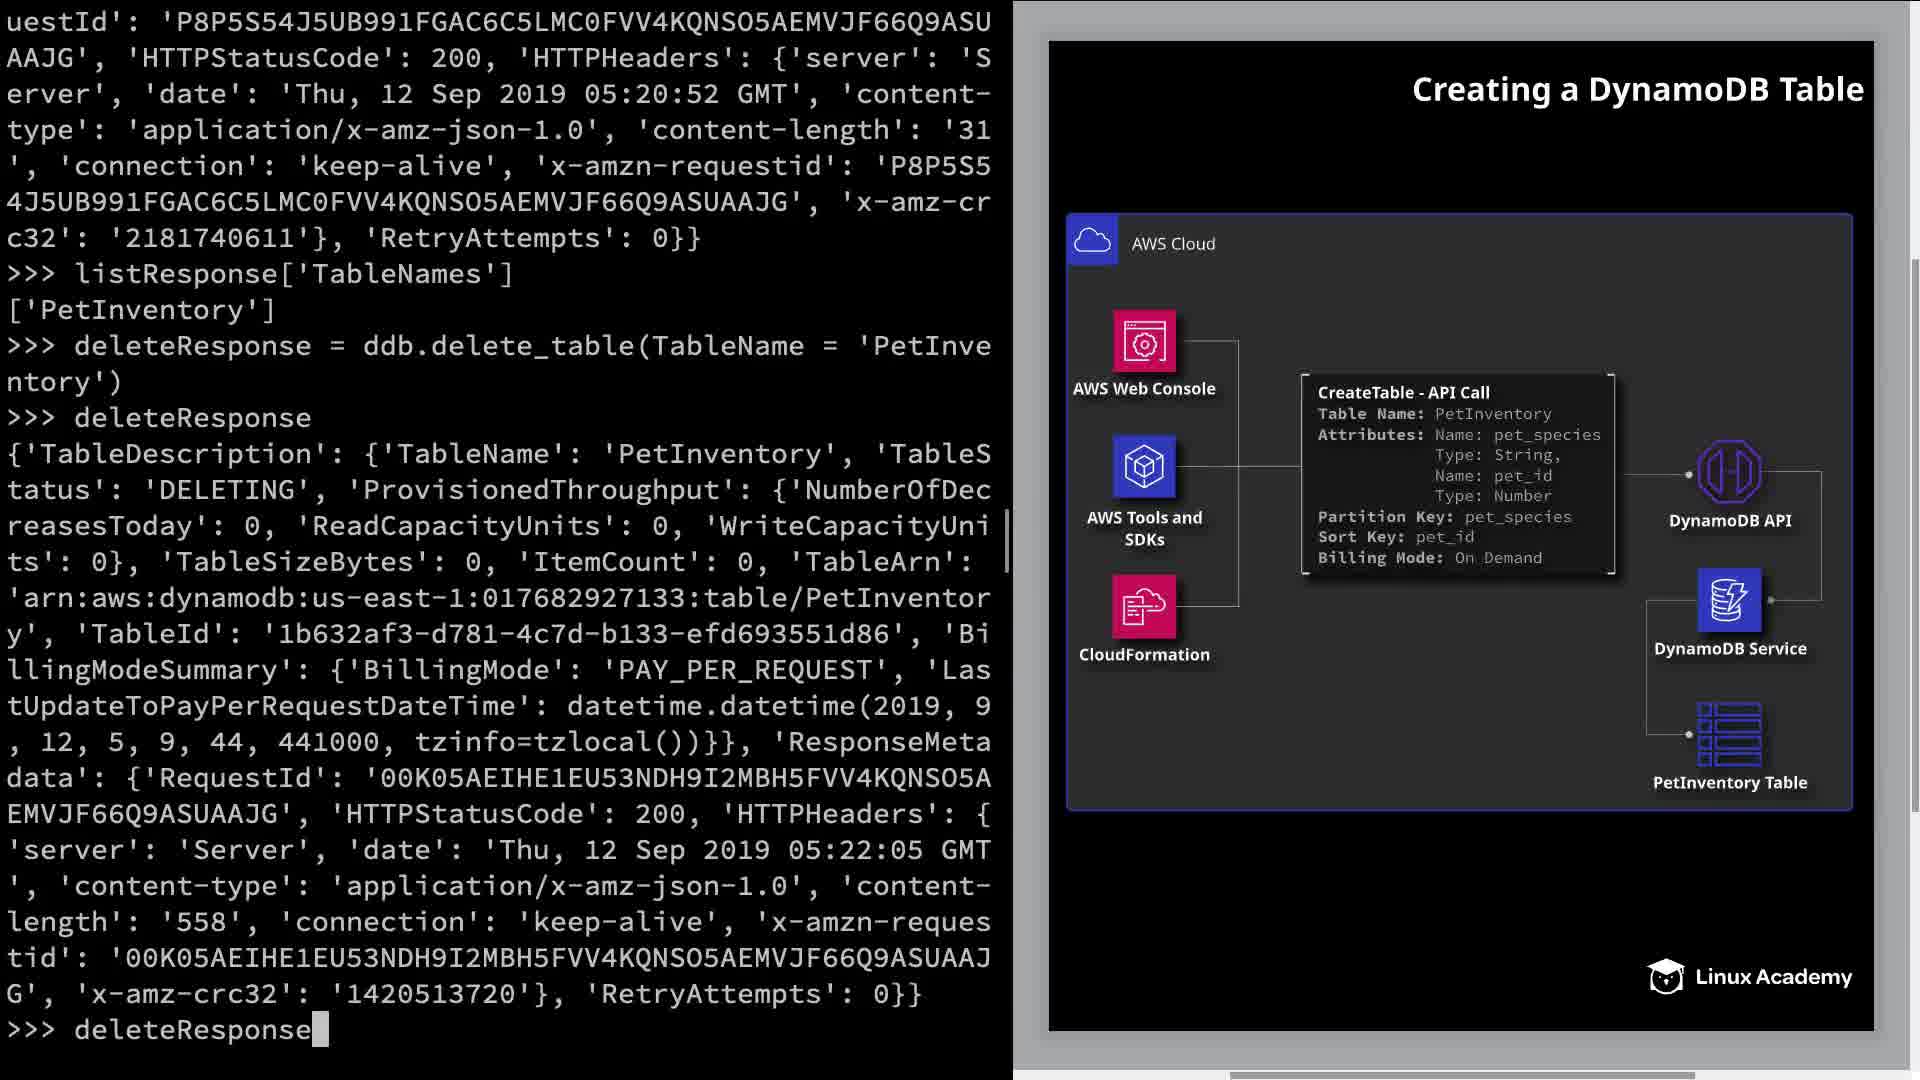The image size is (1920, 1080).
Task: Click the Partition Key: pet_species line
Action: (1444, 517)
